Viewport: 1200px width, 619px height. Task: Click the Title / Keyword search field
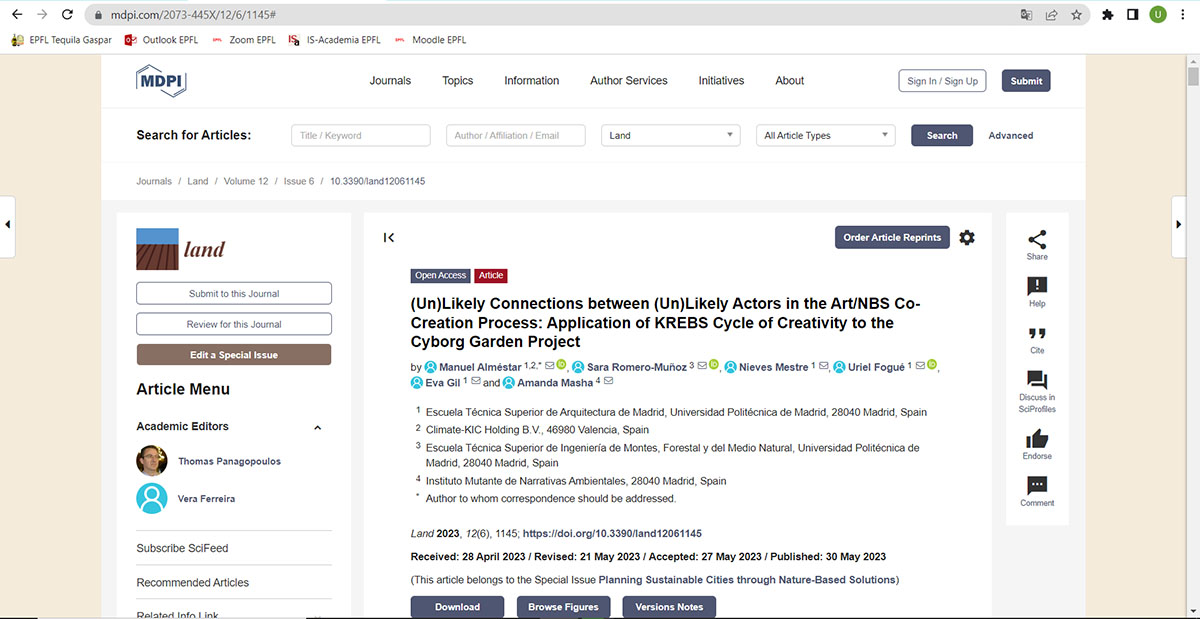point(361,136)
